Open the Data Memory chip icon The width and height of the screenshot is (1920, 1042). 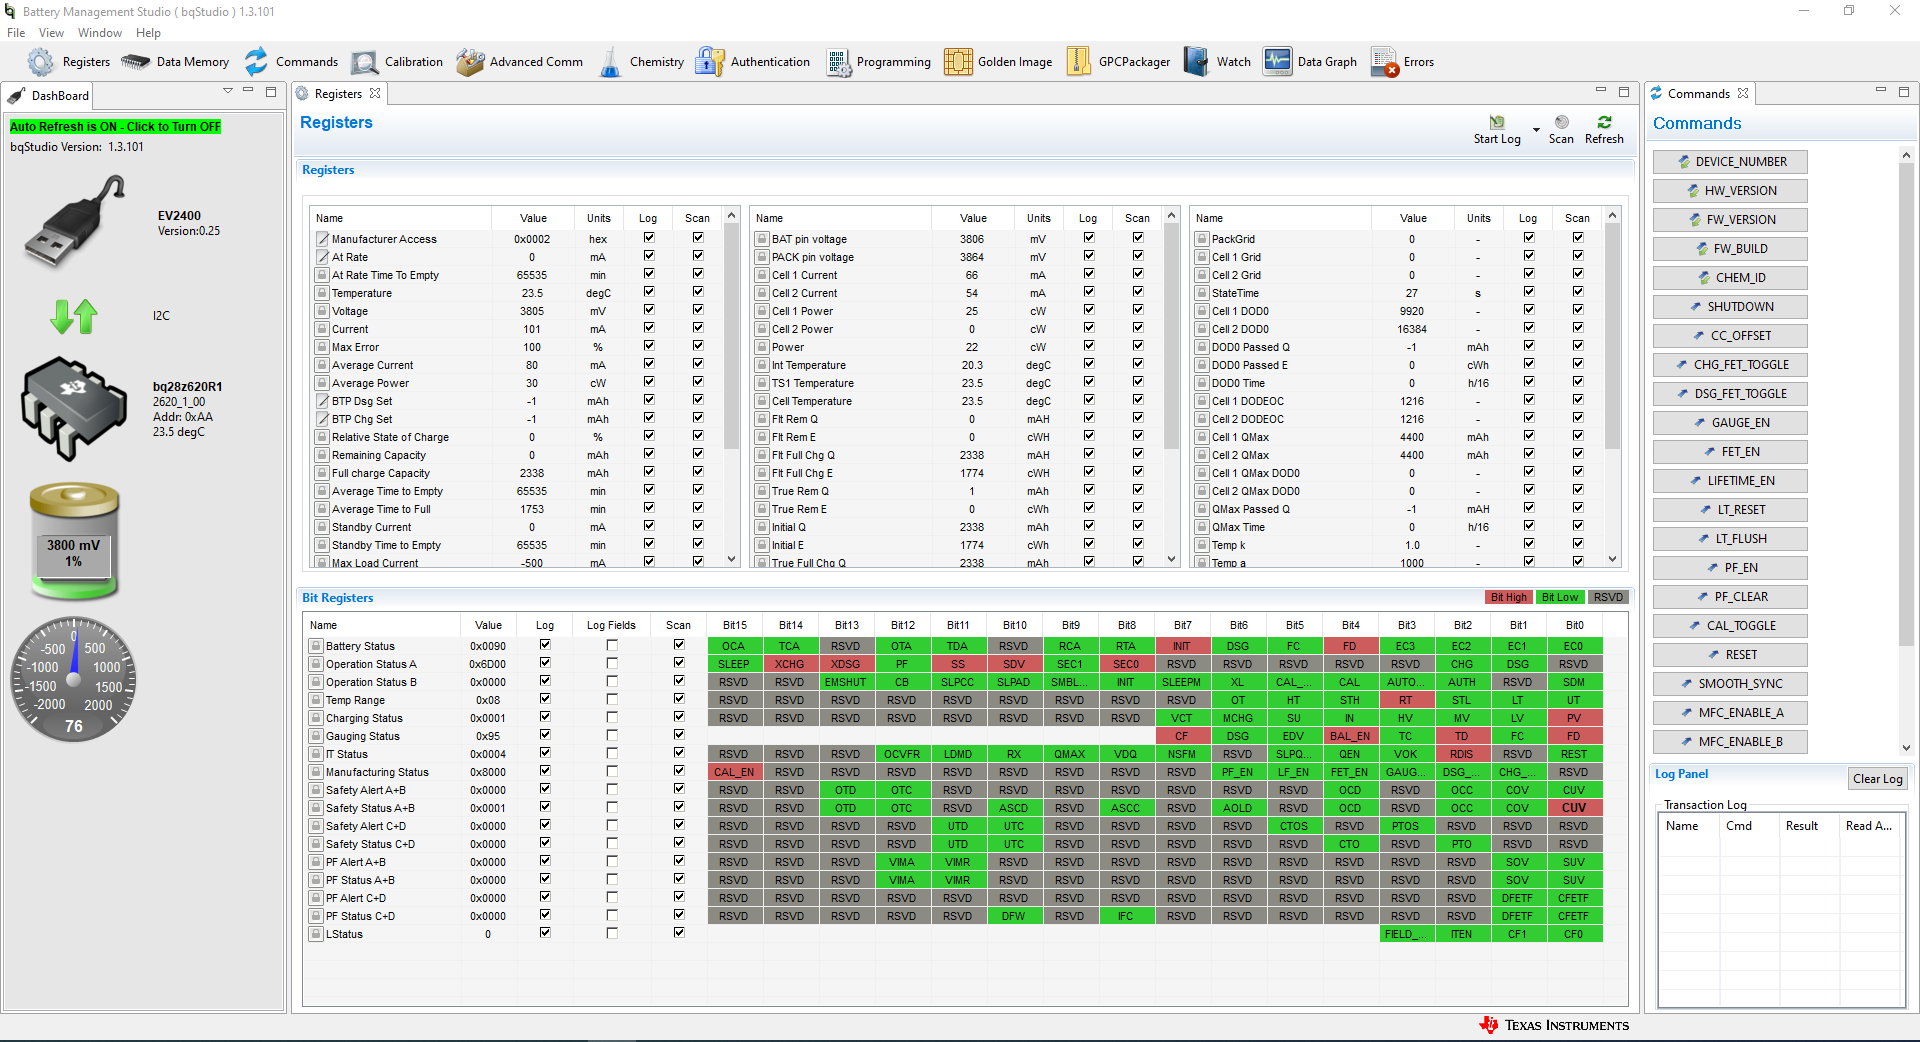coord(136,62)
